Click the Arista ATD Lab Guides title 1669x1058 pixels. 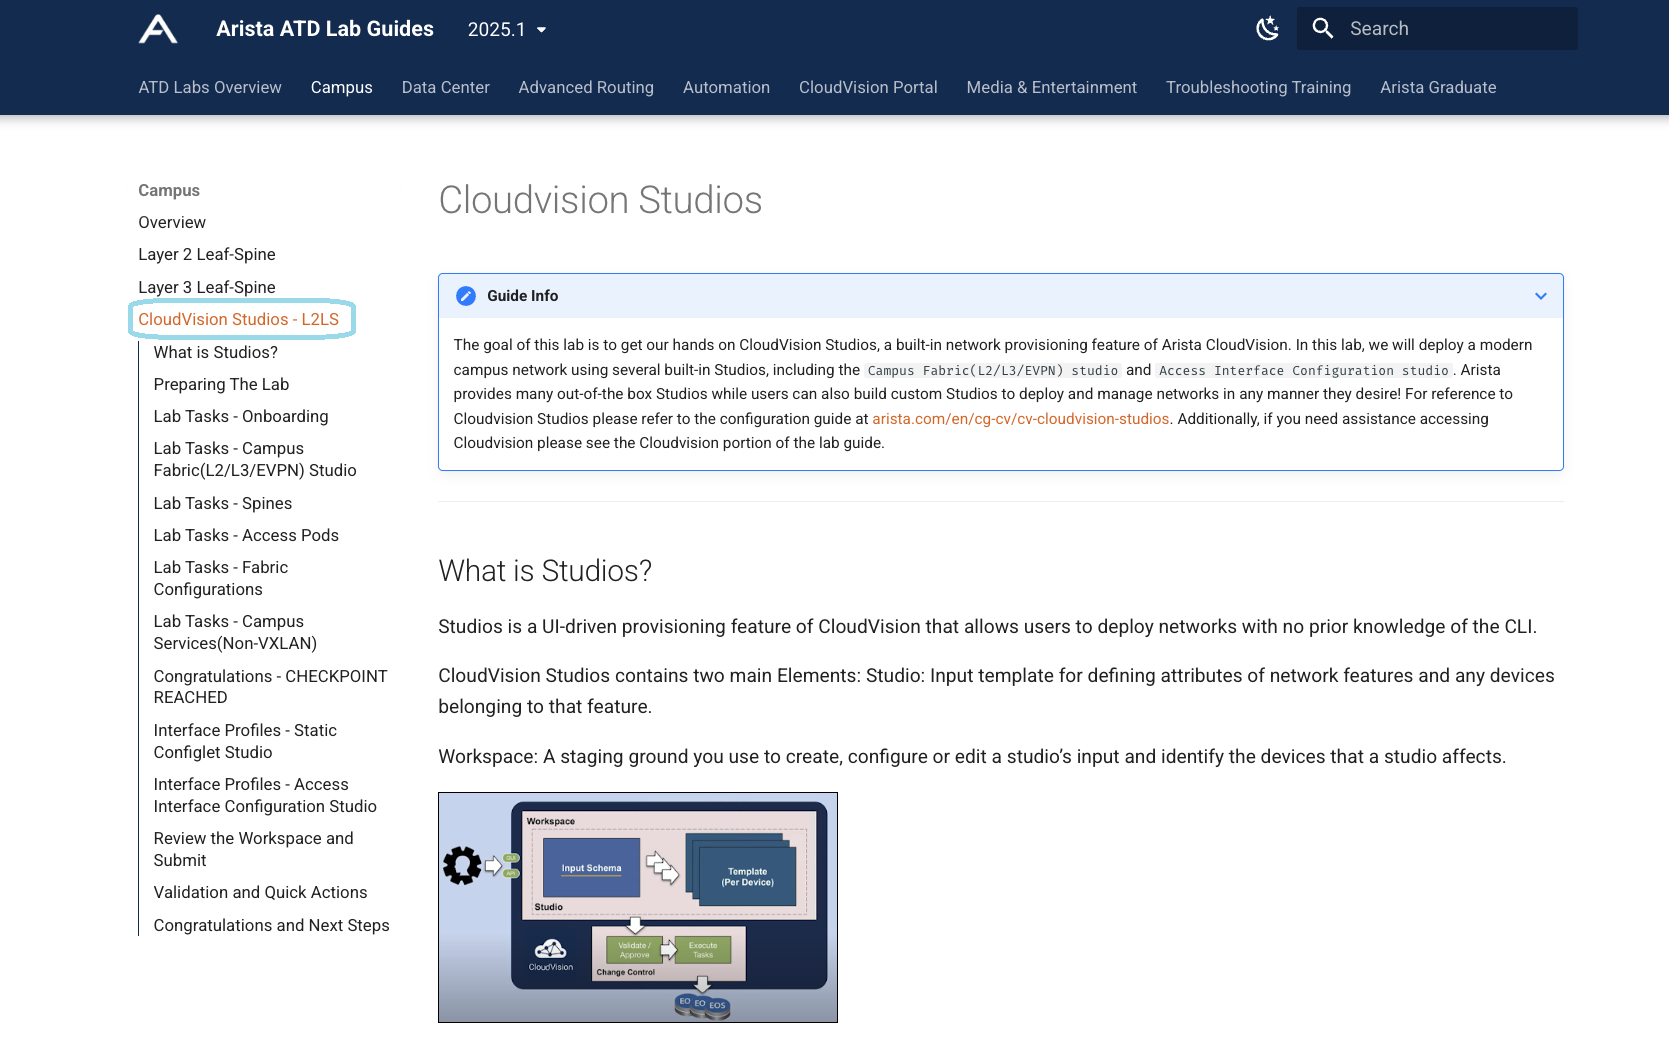coord(325,29)
